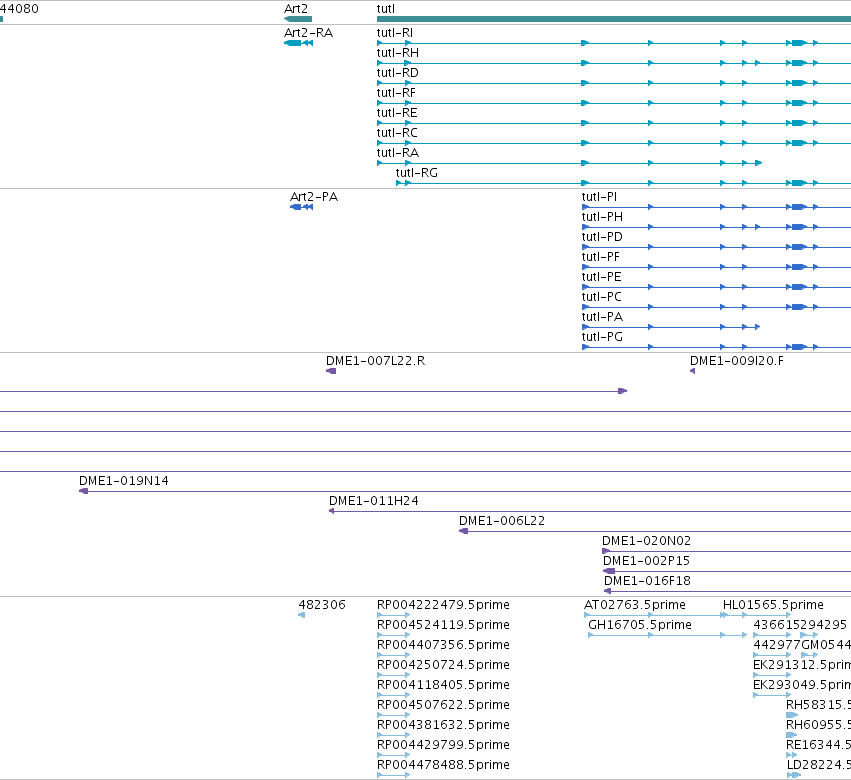Image resolution: width=851 pixels, height=780 pixels.
Task: Select EST AT02763.5prime
Action: 635,605
